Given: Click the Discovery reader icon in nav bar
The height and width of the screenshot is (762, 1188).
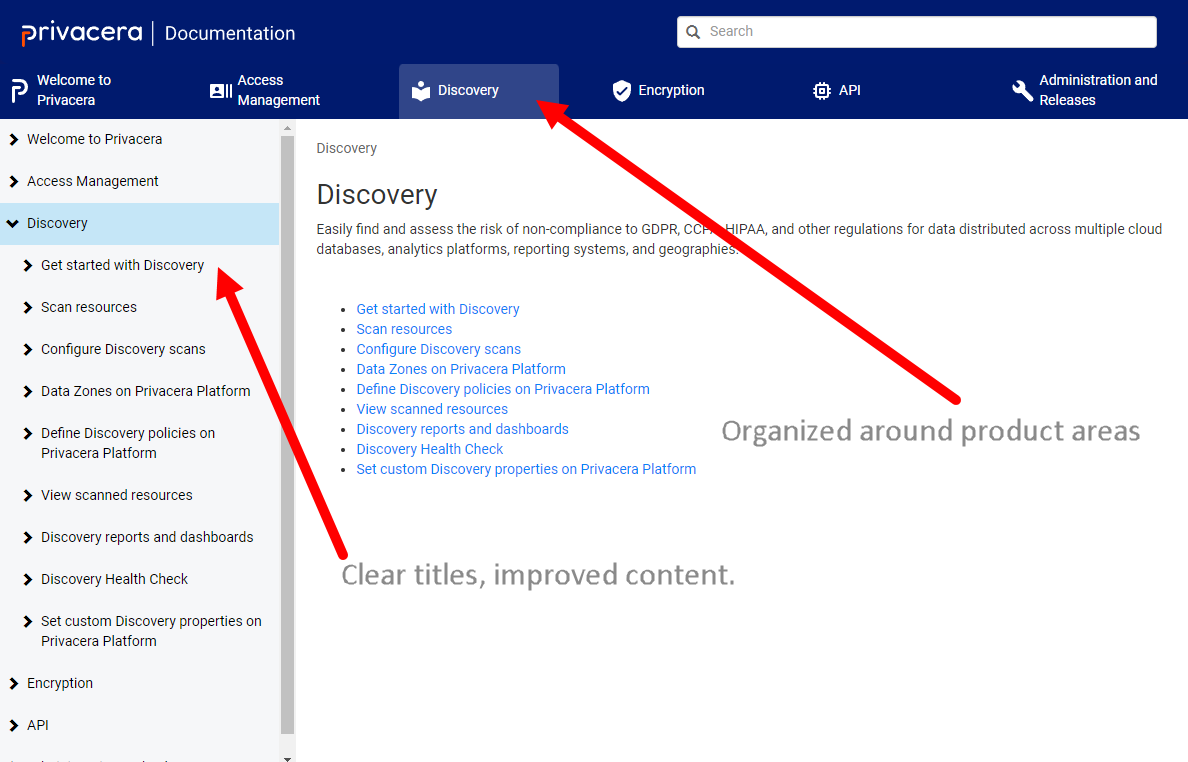Looking at the screenshot, I should (421, 91).
